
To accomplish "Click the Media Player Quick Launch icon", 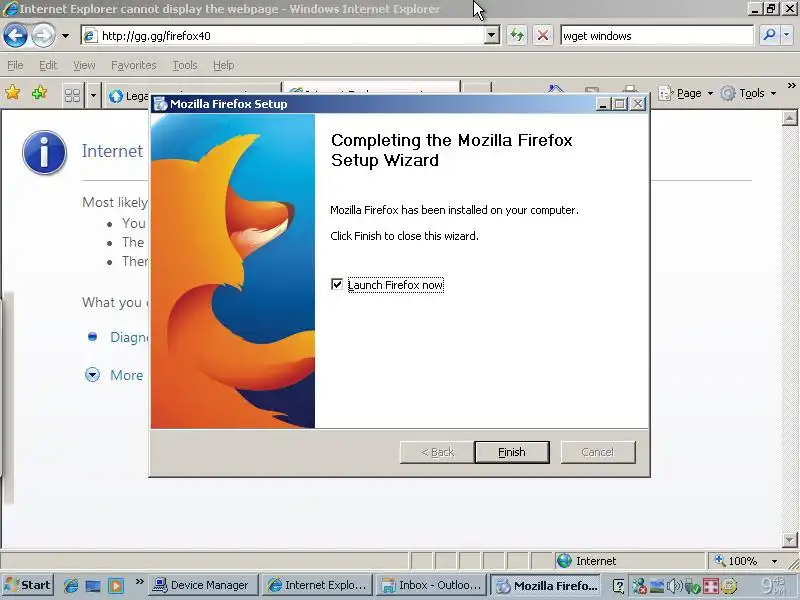I will (x=116, y=586).
